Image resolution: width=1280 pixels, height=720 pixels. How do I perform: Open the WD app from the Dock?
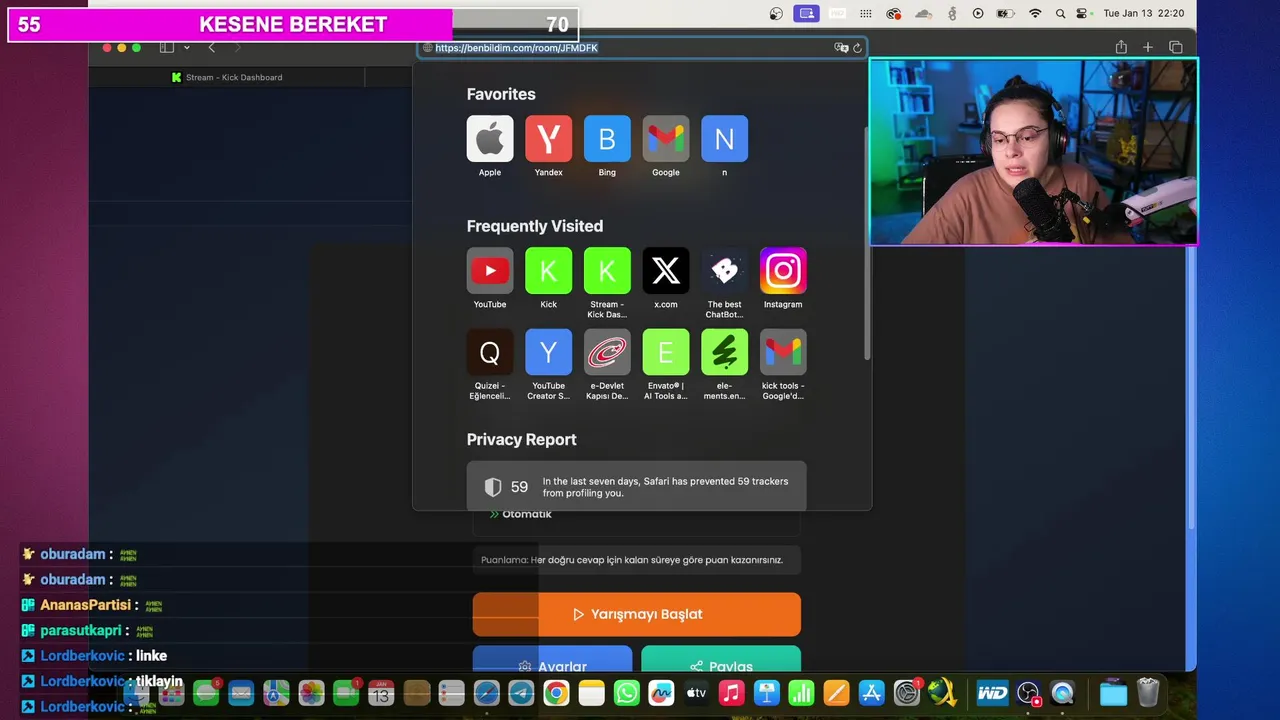point(992,692)
